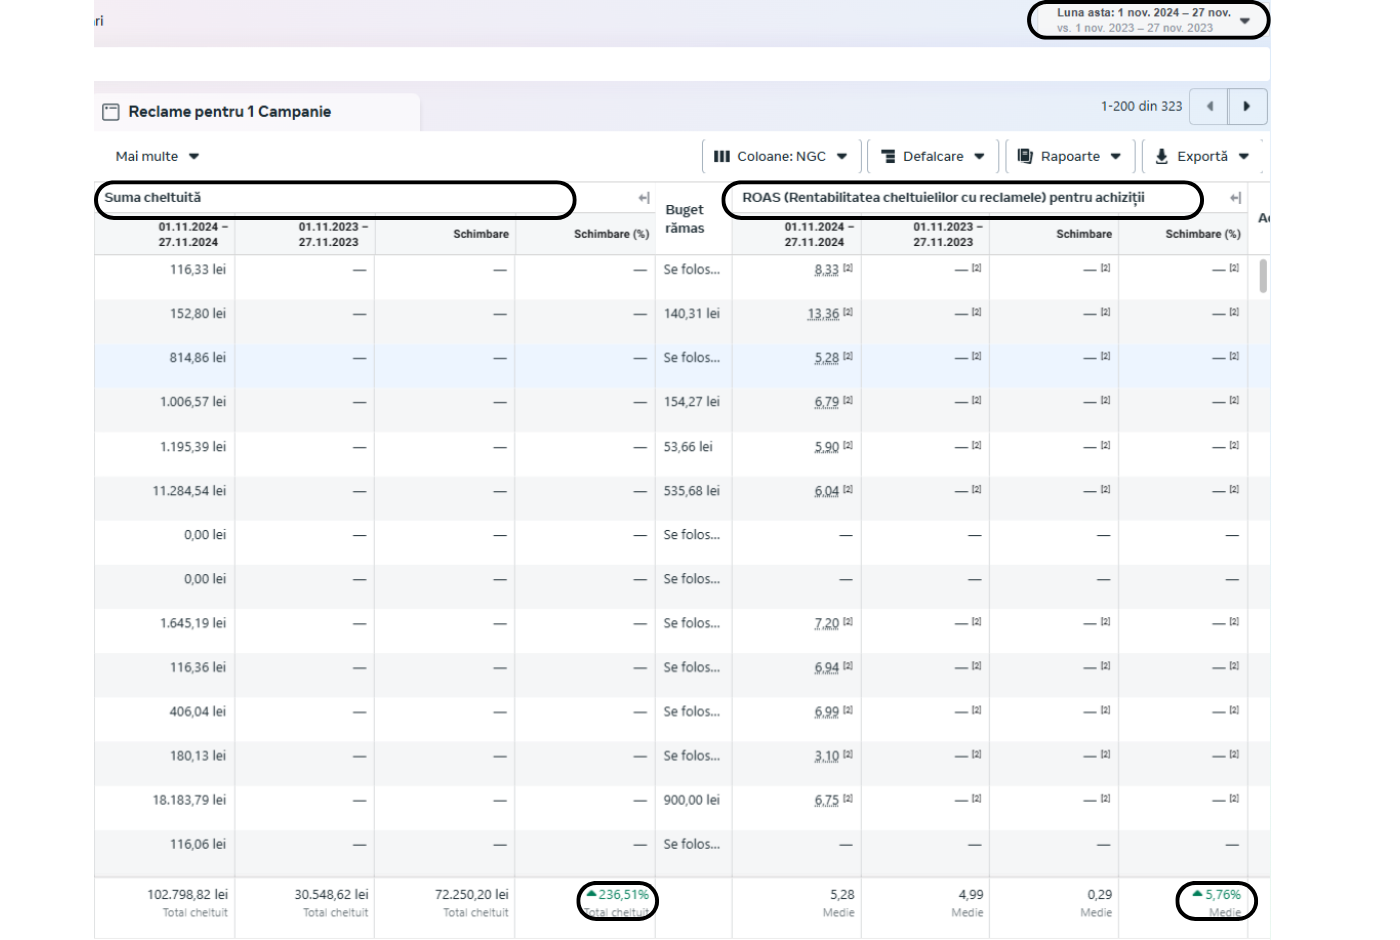Screen dimensions: 1400x940
Task: Click the 1-200 din 323 pagination text
Action: [x=1141, y=106]
